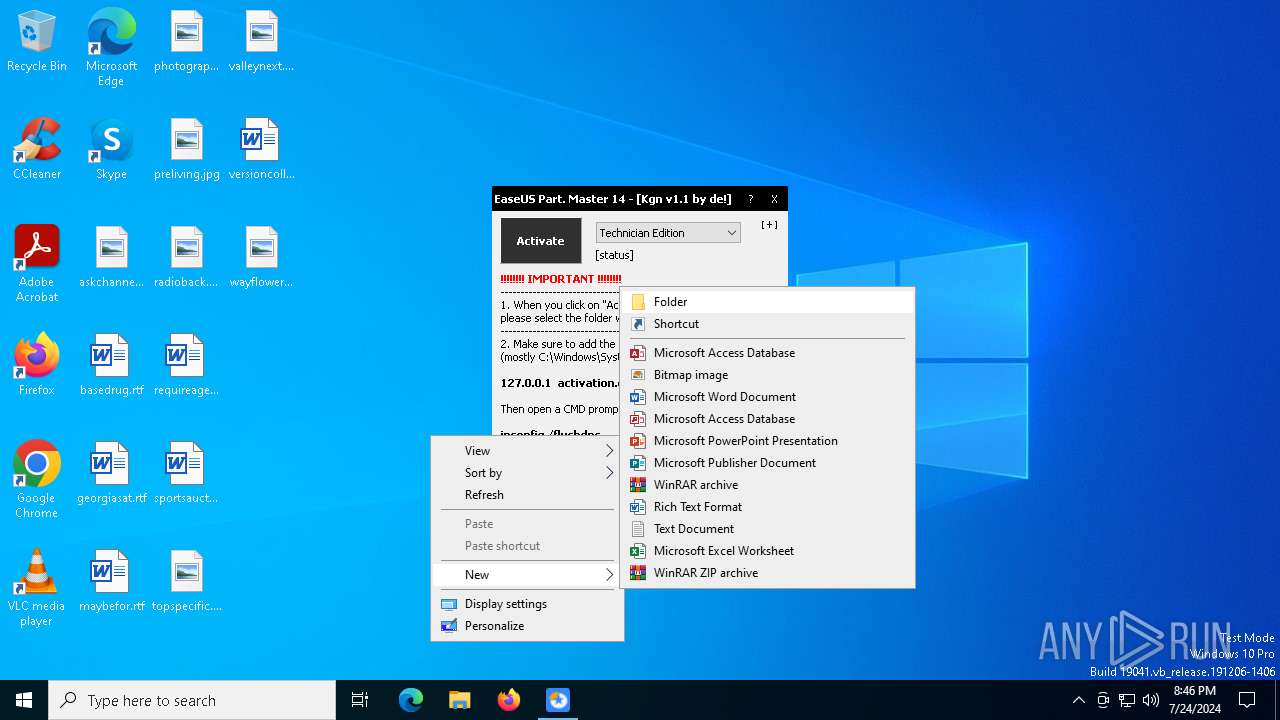Open the Technician Edition dropdown
Viewport: 1280px width, 720px height.
(668, 233)
